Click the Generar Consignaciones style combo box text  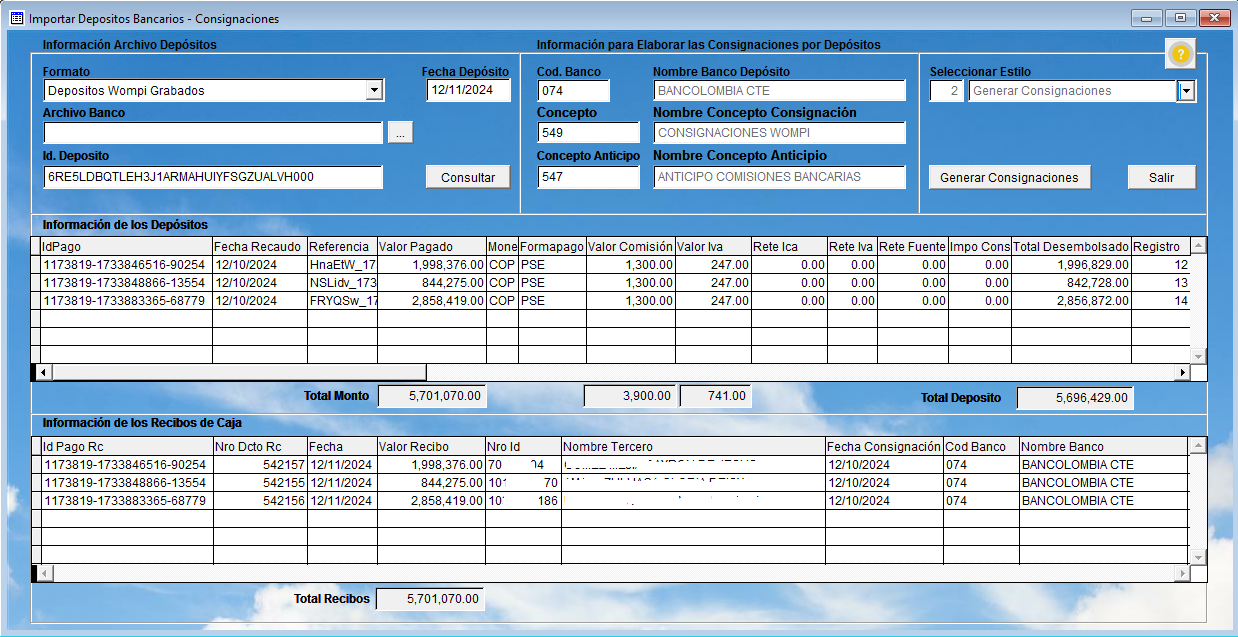[1072, 91]
